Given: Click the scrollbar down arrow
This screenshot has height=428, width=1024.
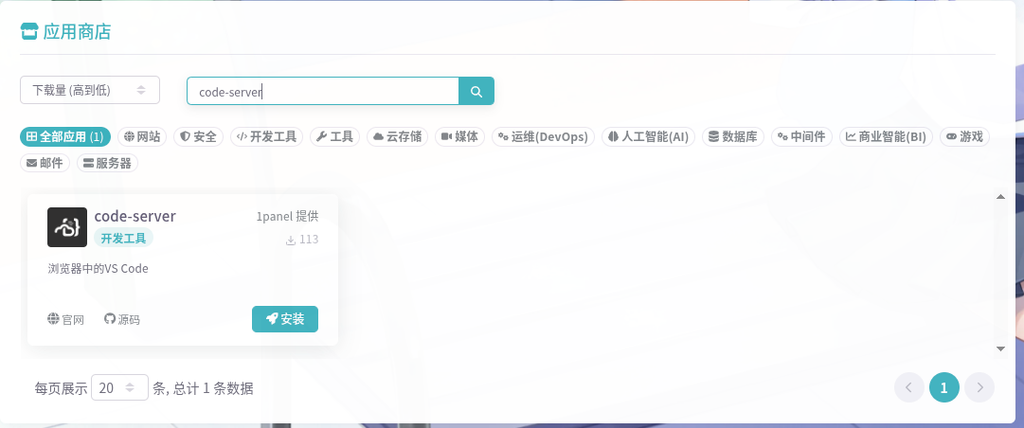Looking at the screenshot, I should 1000,349.
